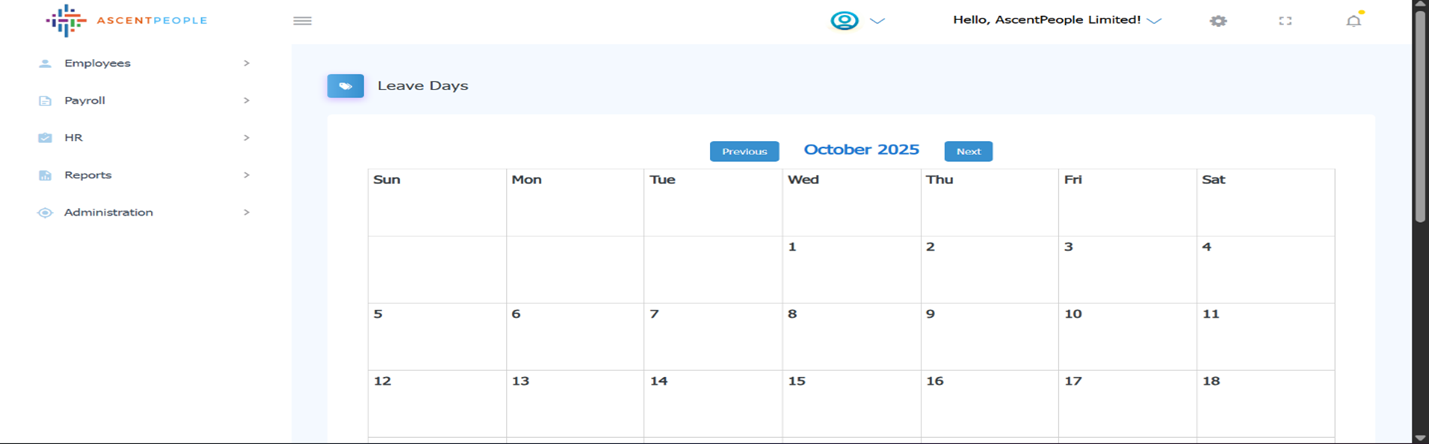Click Next to advance the month
Image resolution: width=1429 pixels, height=444 pixels.
point(968,151)
